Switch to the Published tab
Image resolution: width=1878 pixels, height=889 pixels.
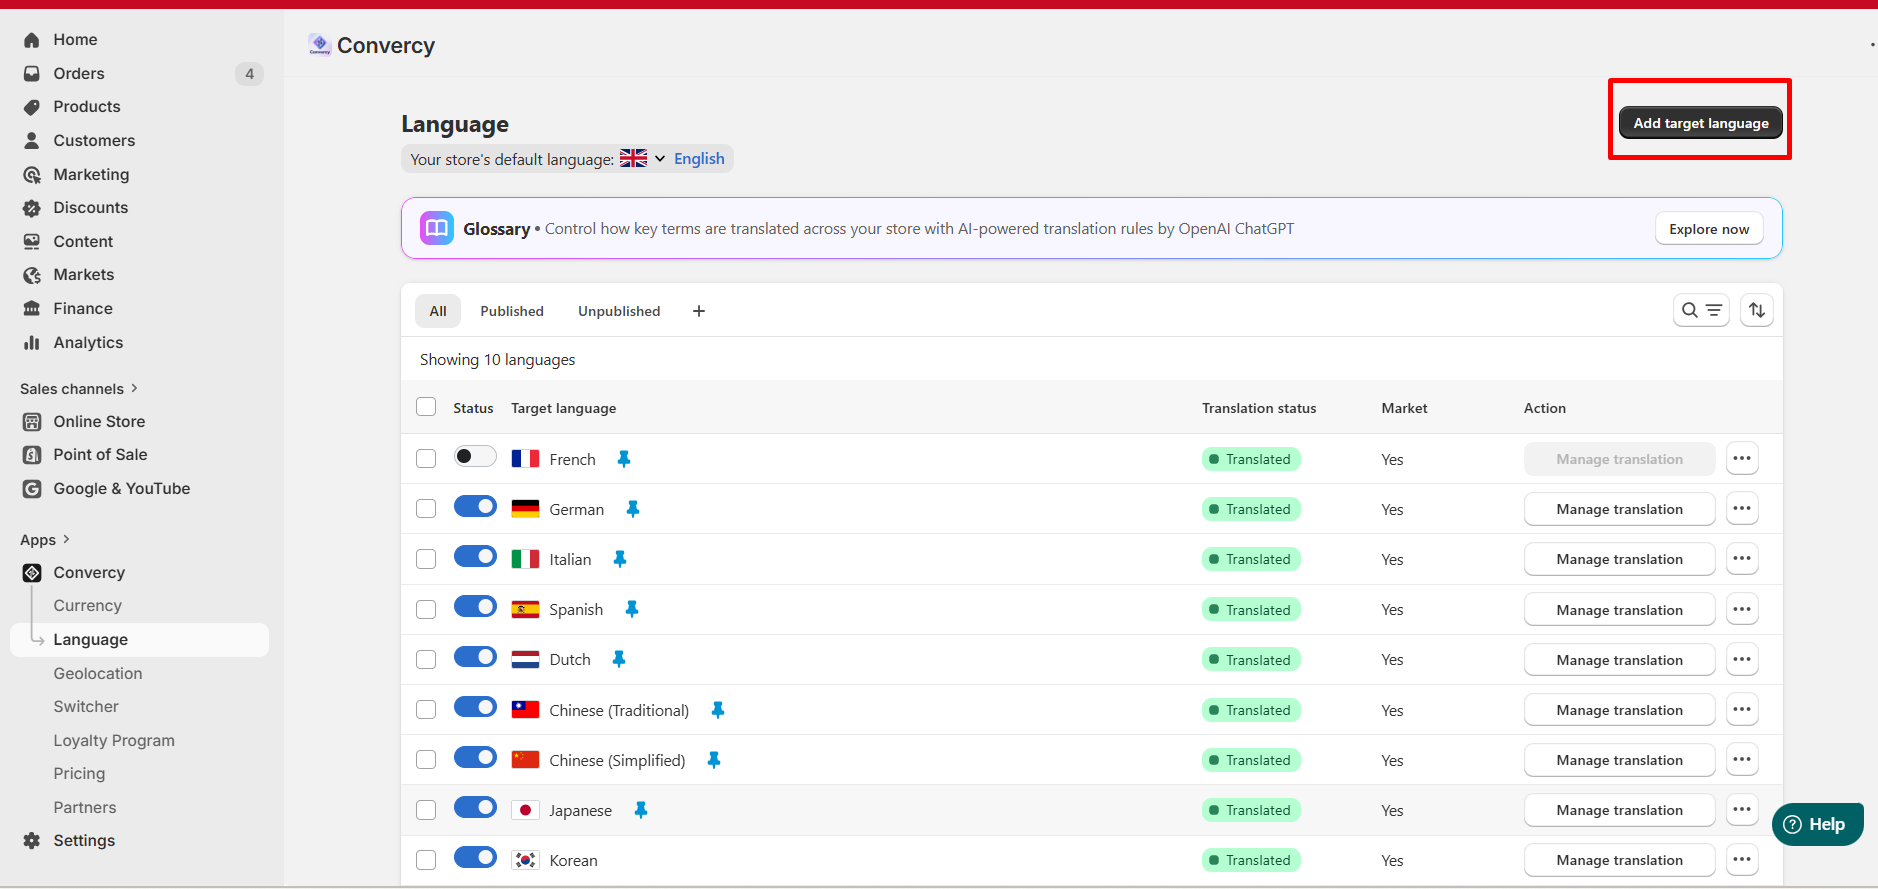pyautogui.click(x=512, y=311)
